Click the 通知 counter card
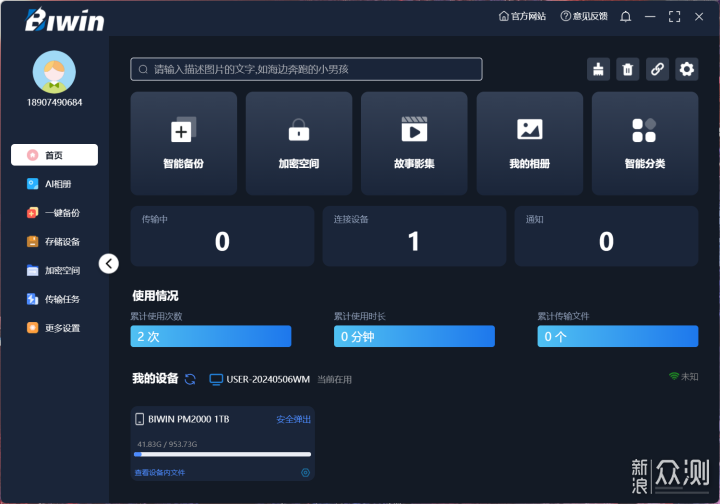This screenshot has width=720, height=504. [x=606, y=236]
